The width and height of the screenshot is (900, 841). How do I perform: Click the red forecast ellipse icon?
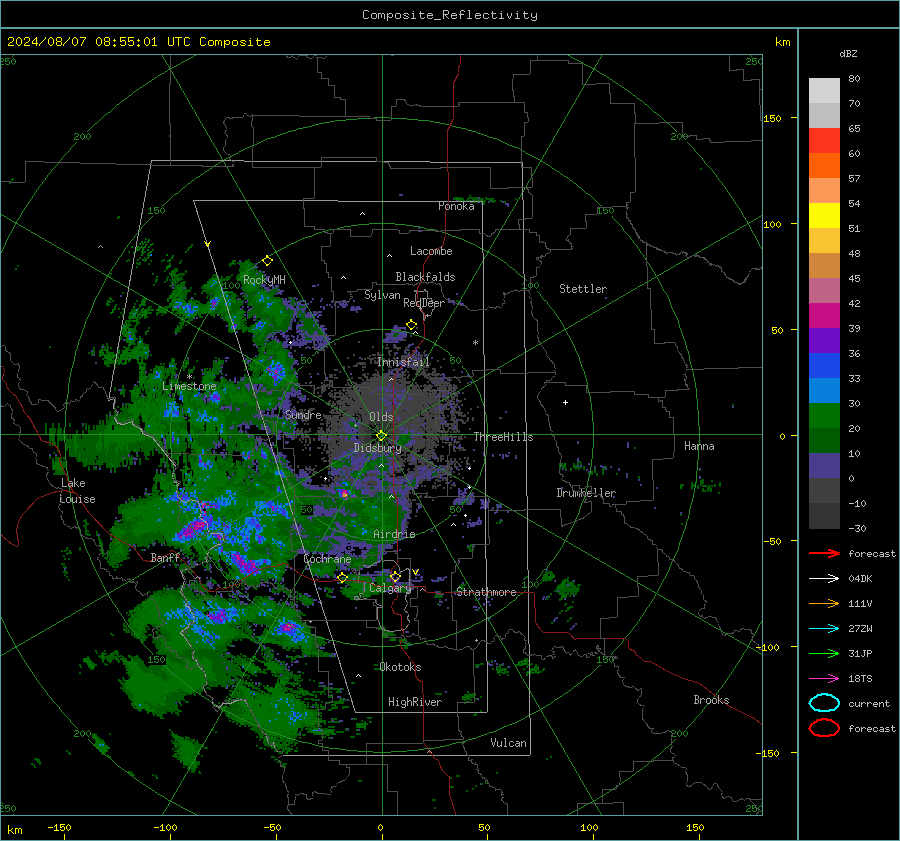click(x=824, y=728)
